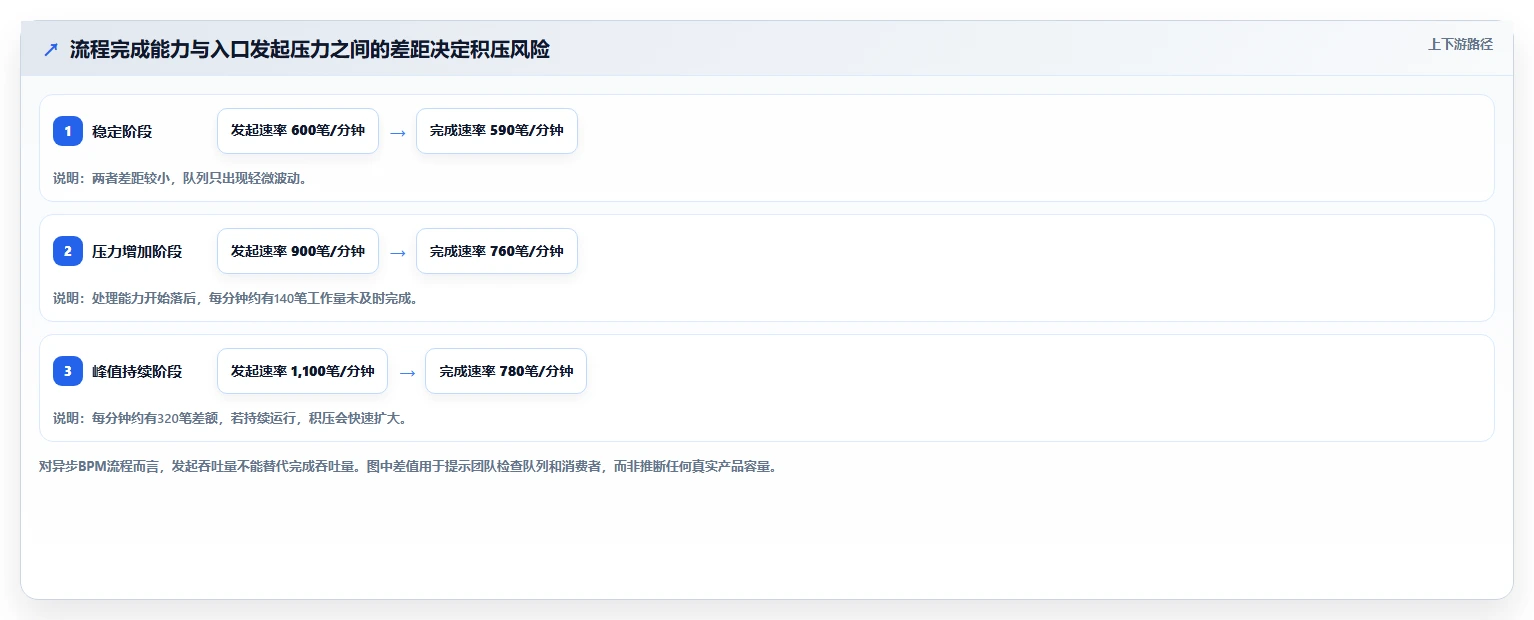The height and width of the screenshot is (620, 1534).
Task: Click the arrow between 600 and 590 rates
Action: click(398, 132)
